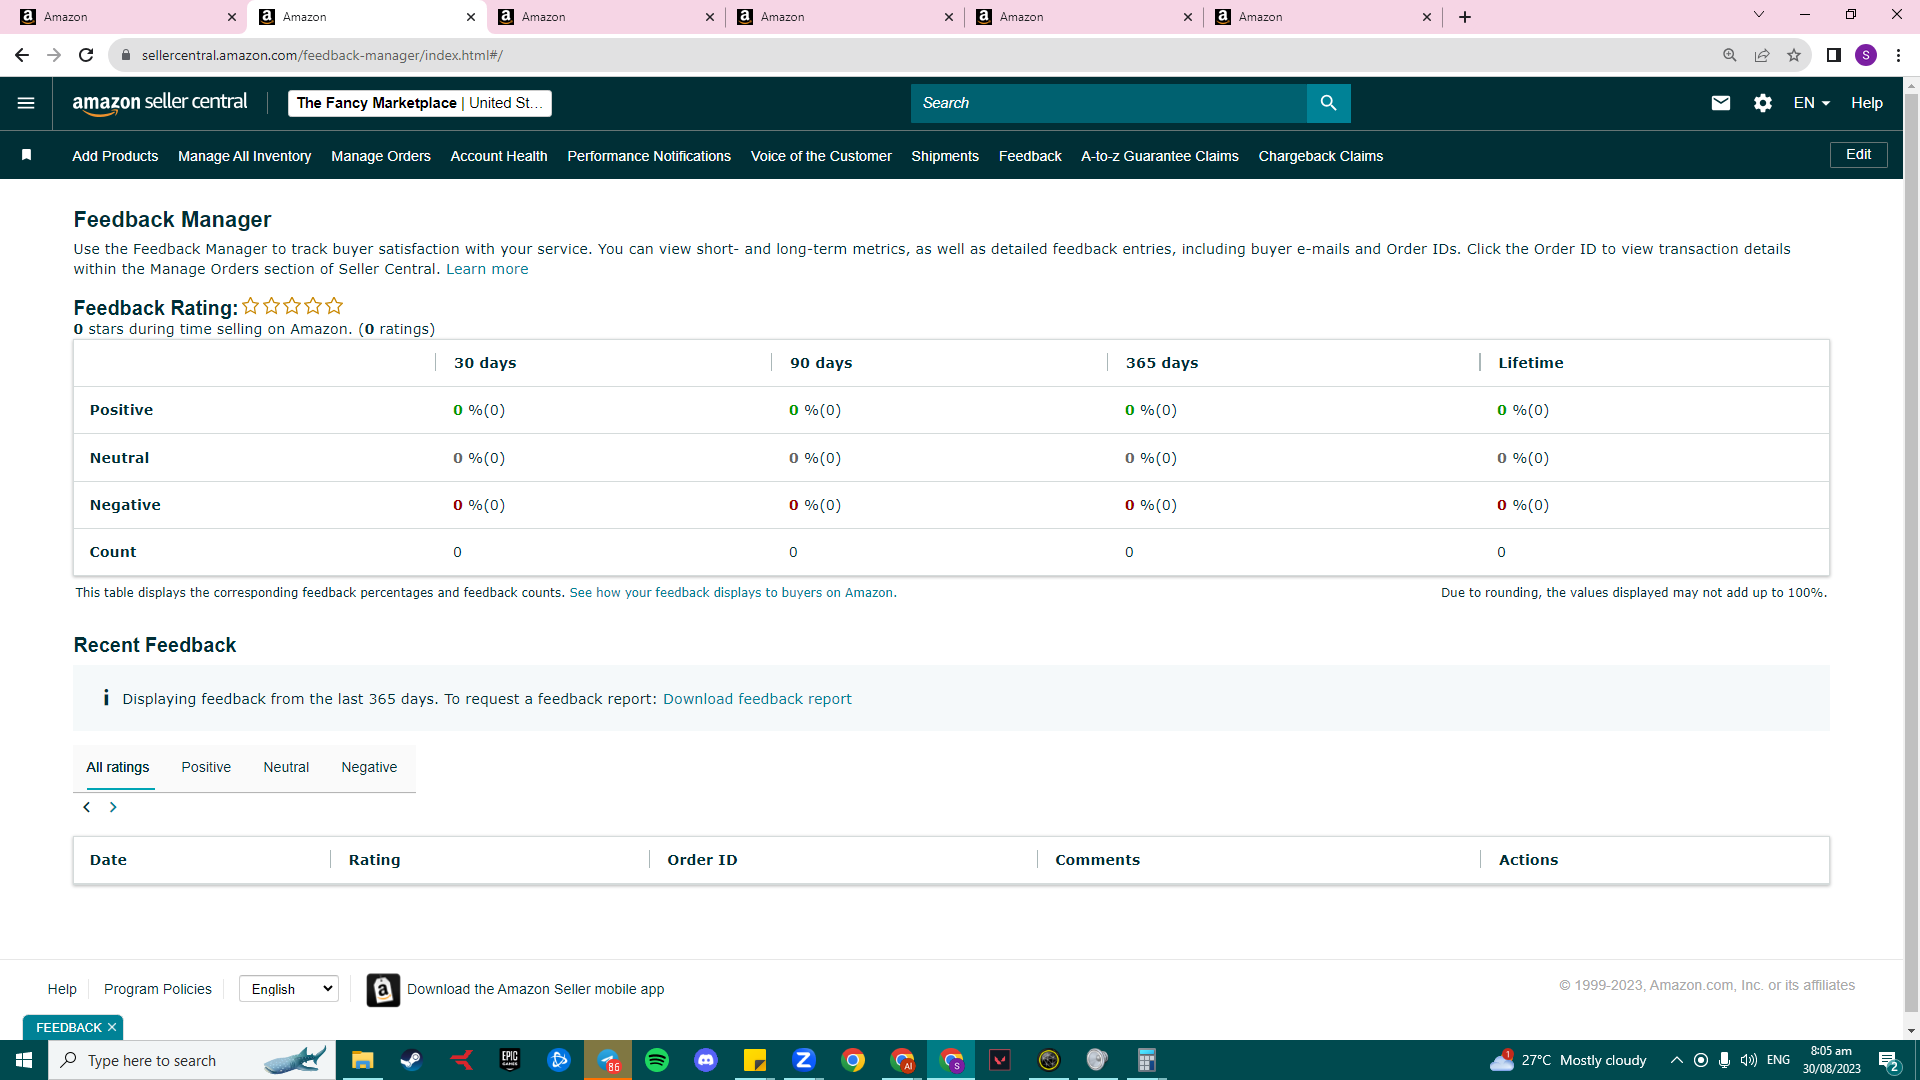Click the browser back arrow
Screen dimensions: 1920x1080
coord(22,55)
